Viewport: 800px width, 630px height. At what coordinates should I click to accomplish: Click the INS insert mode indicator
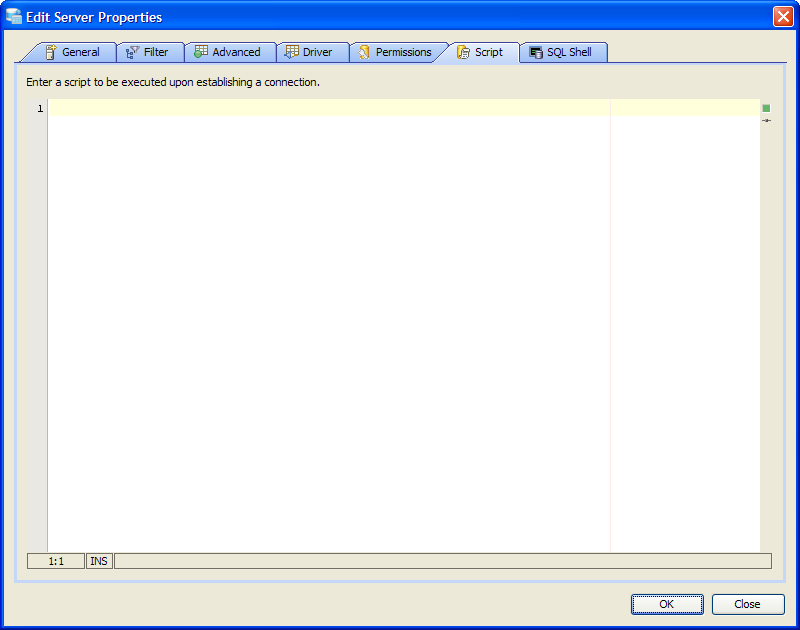click(99, 561)
